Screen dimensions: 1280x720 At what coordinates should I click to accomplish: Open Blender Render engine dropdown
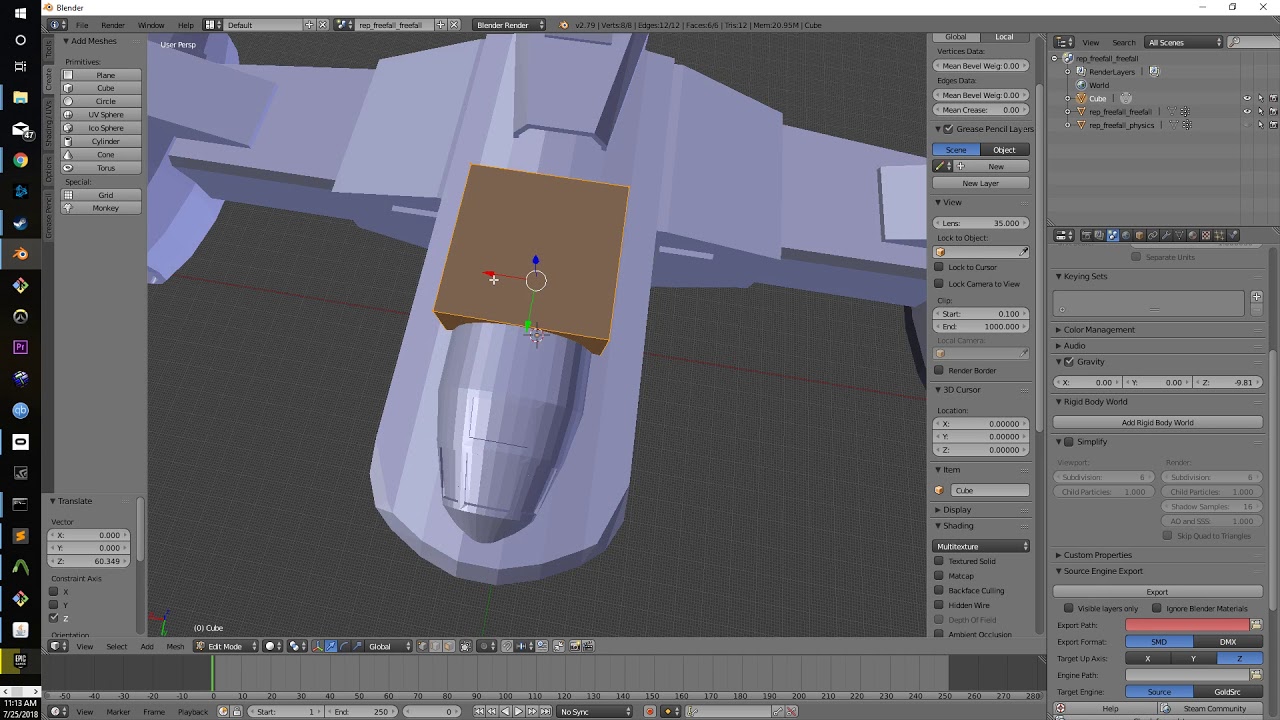point(509,24)
